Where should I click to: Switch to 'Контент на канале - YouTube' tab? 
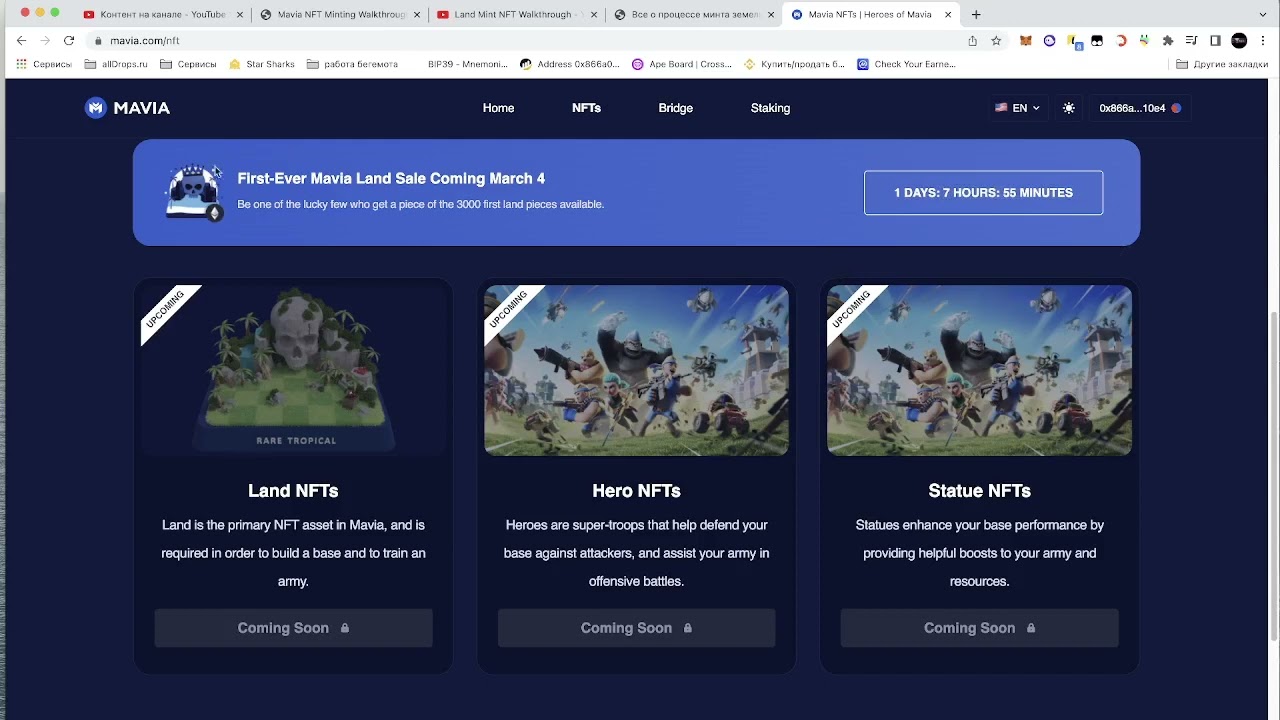pyautogui.click(x=164, y=14)
